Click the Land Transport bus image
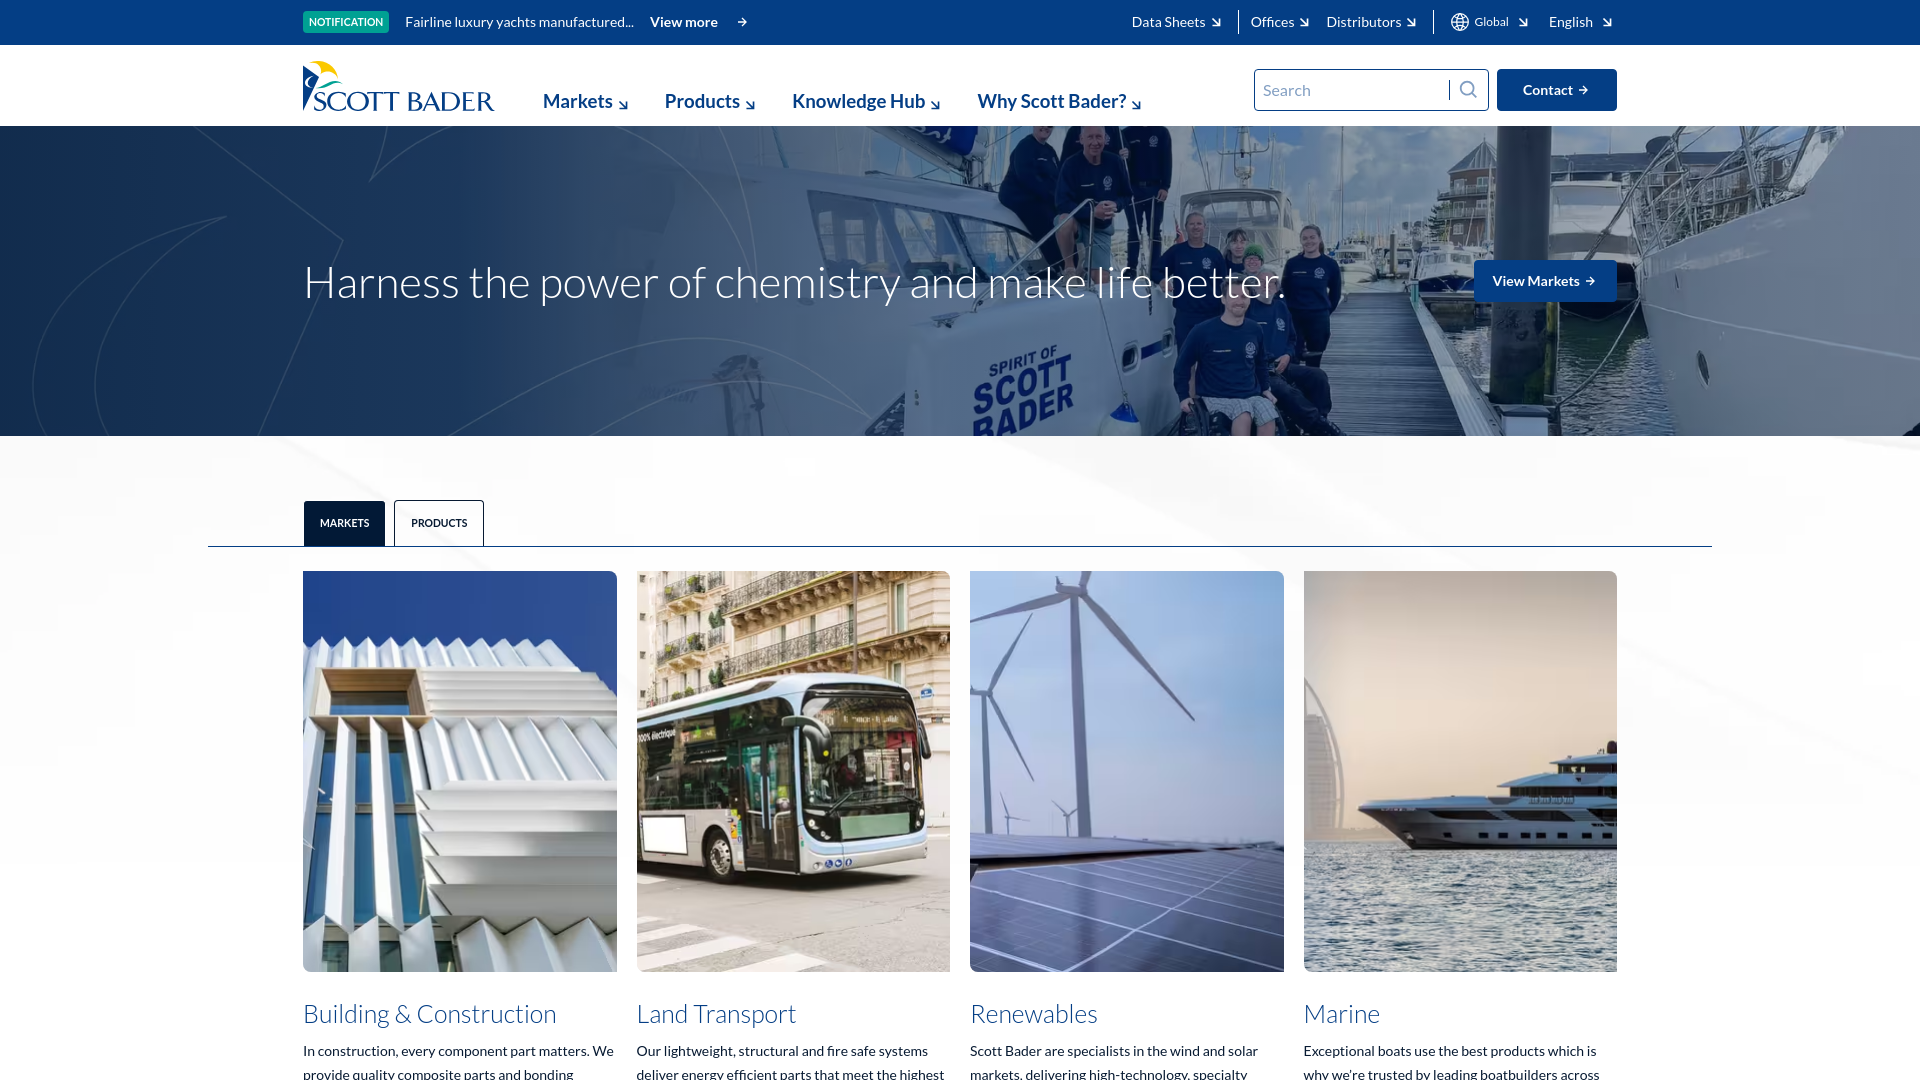The image size is (1920, 1080). coord(793,771)
